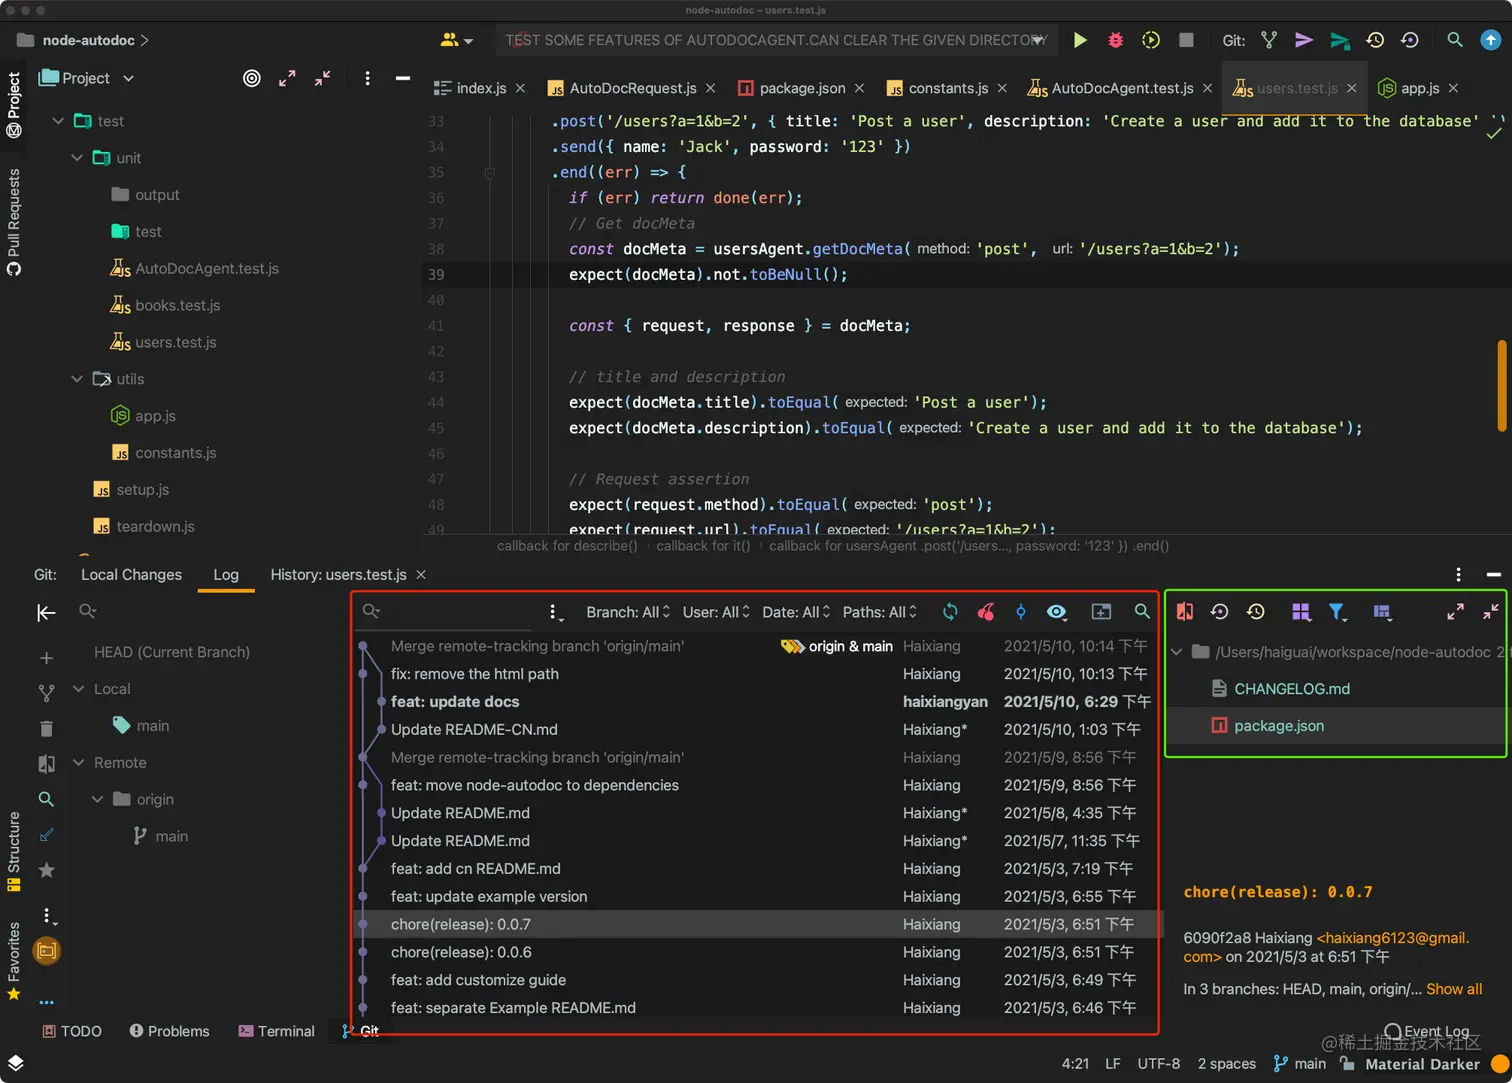Hide Git branches pane arrow icon
The image size is (1512, 1083).
pyautogui.click(x=46, y=613)
